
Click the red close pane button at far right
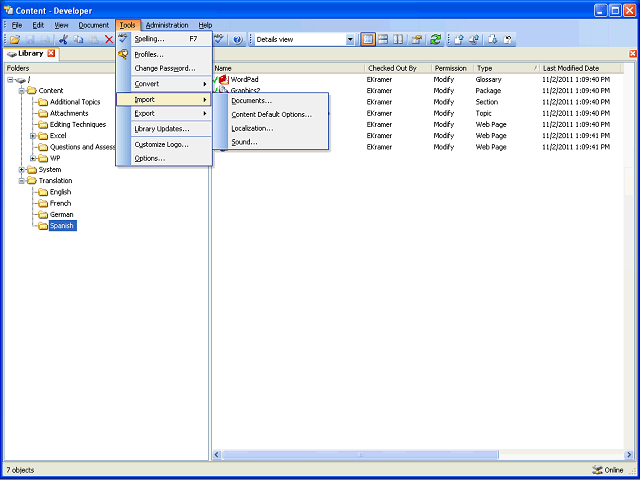(633, 53)
